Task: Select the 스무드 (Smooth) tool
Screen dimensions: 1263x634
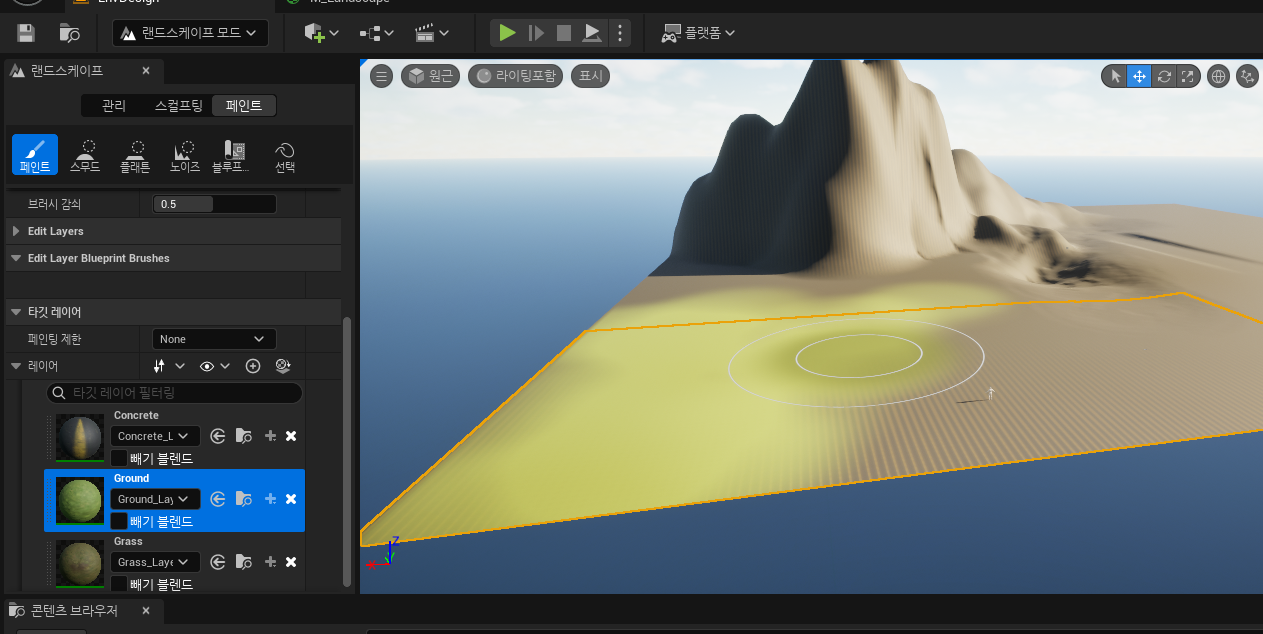Action: click(85, 155)
